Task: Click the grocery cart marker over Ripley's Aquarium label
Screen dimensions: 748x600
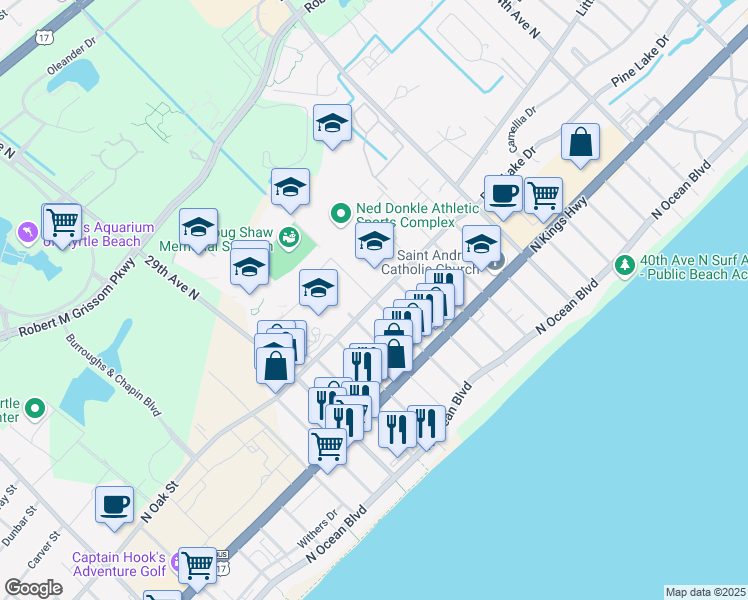Action: click(x=62, y=223)
